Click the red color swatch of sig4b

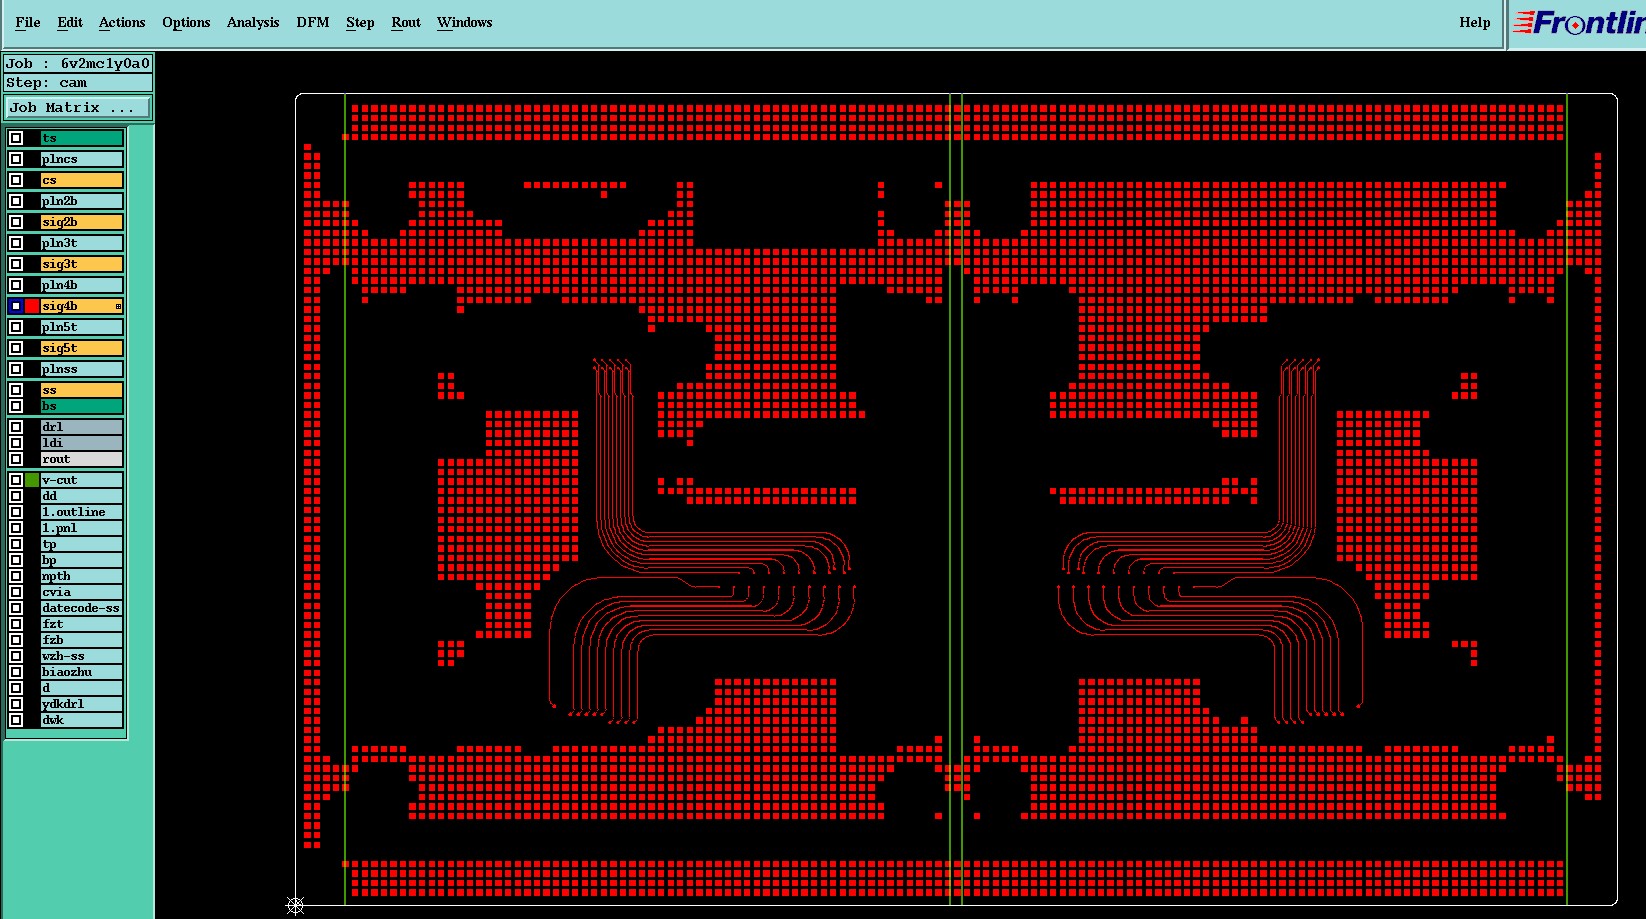32,306
